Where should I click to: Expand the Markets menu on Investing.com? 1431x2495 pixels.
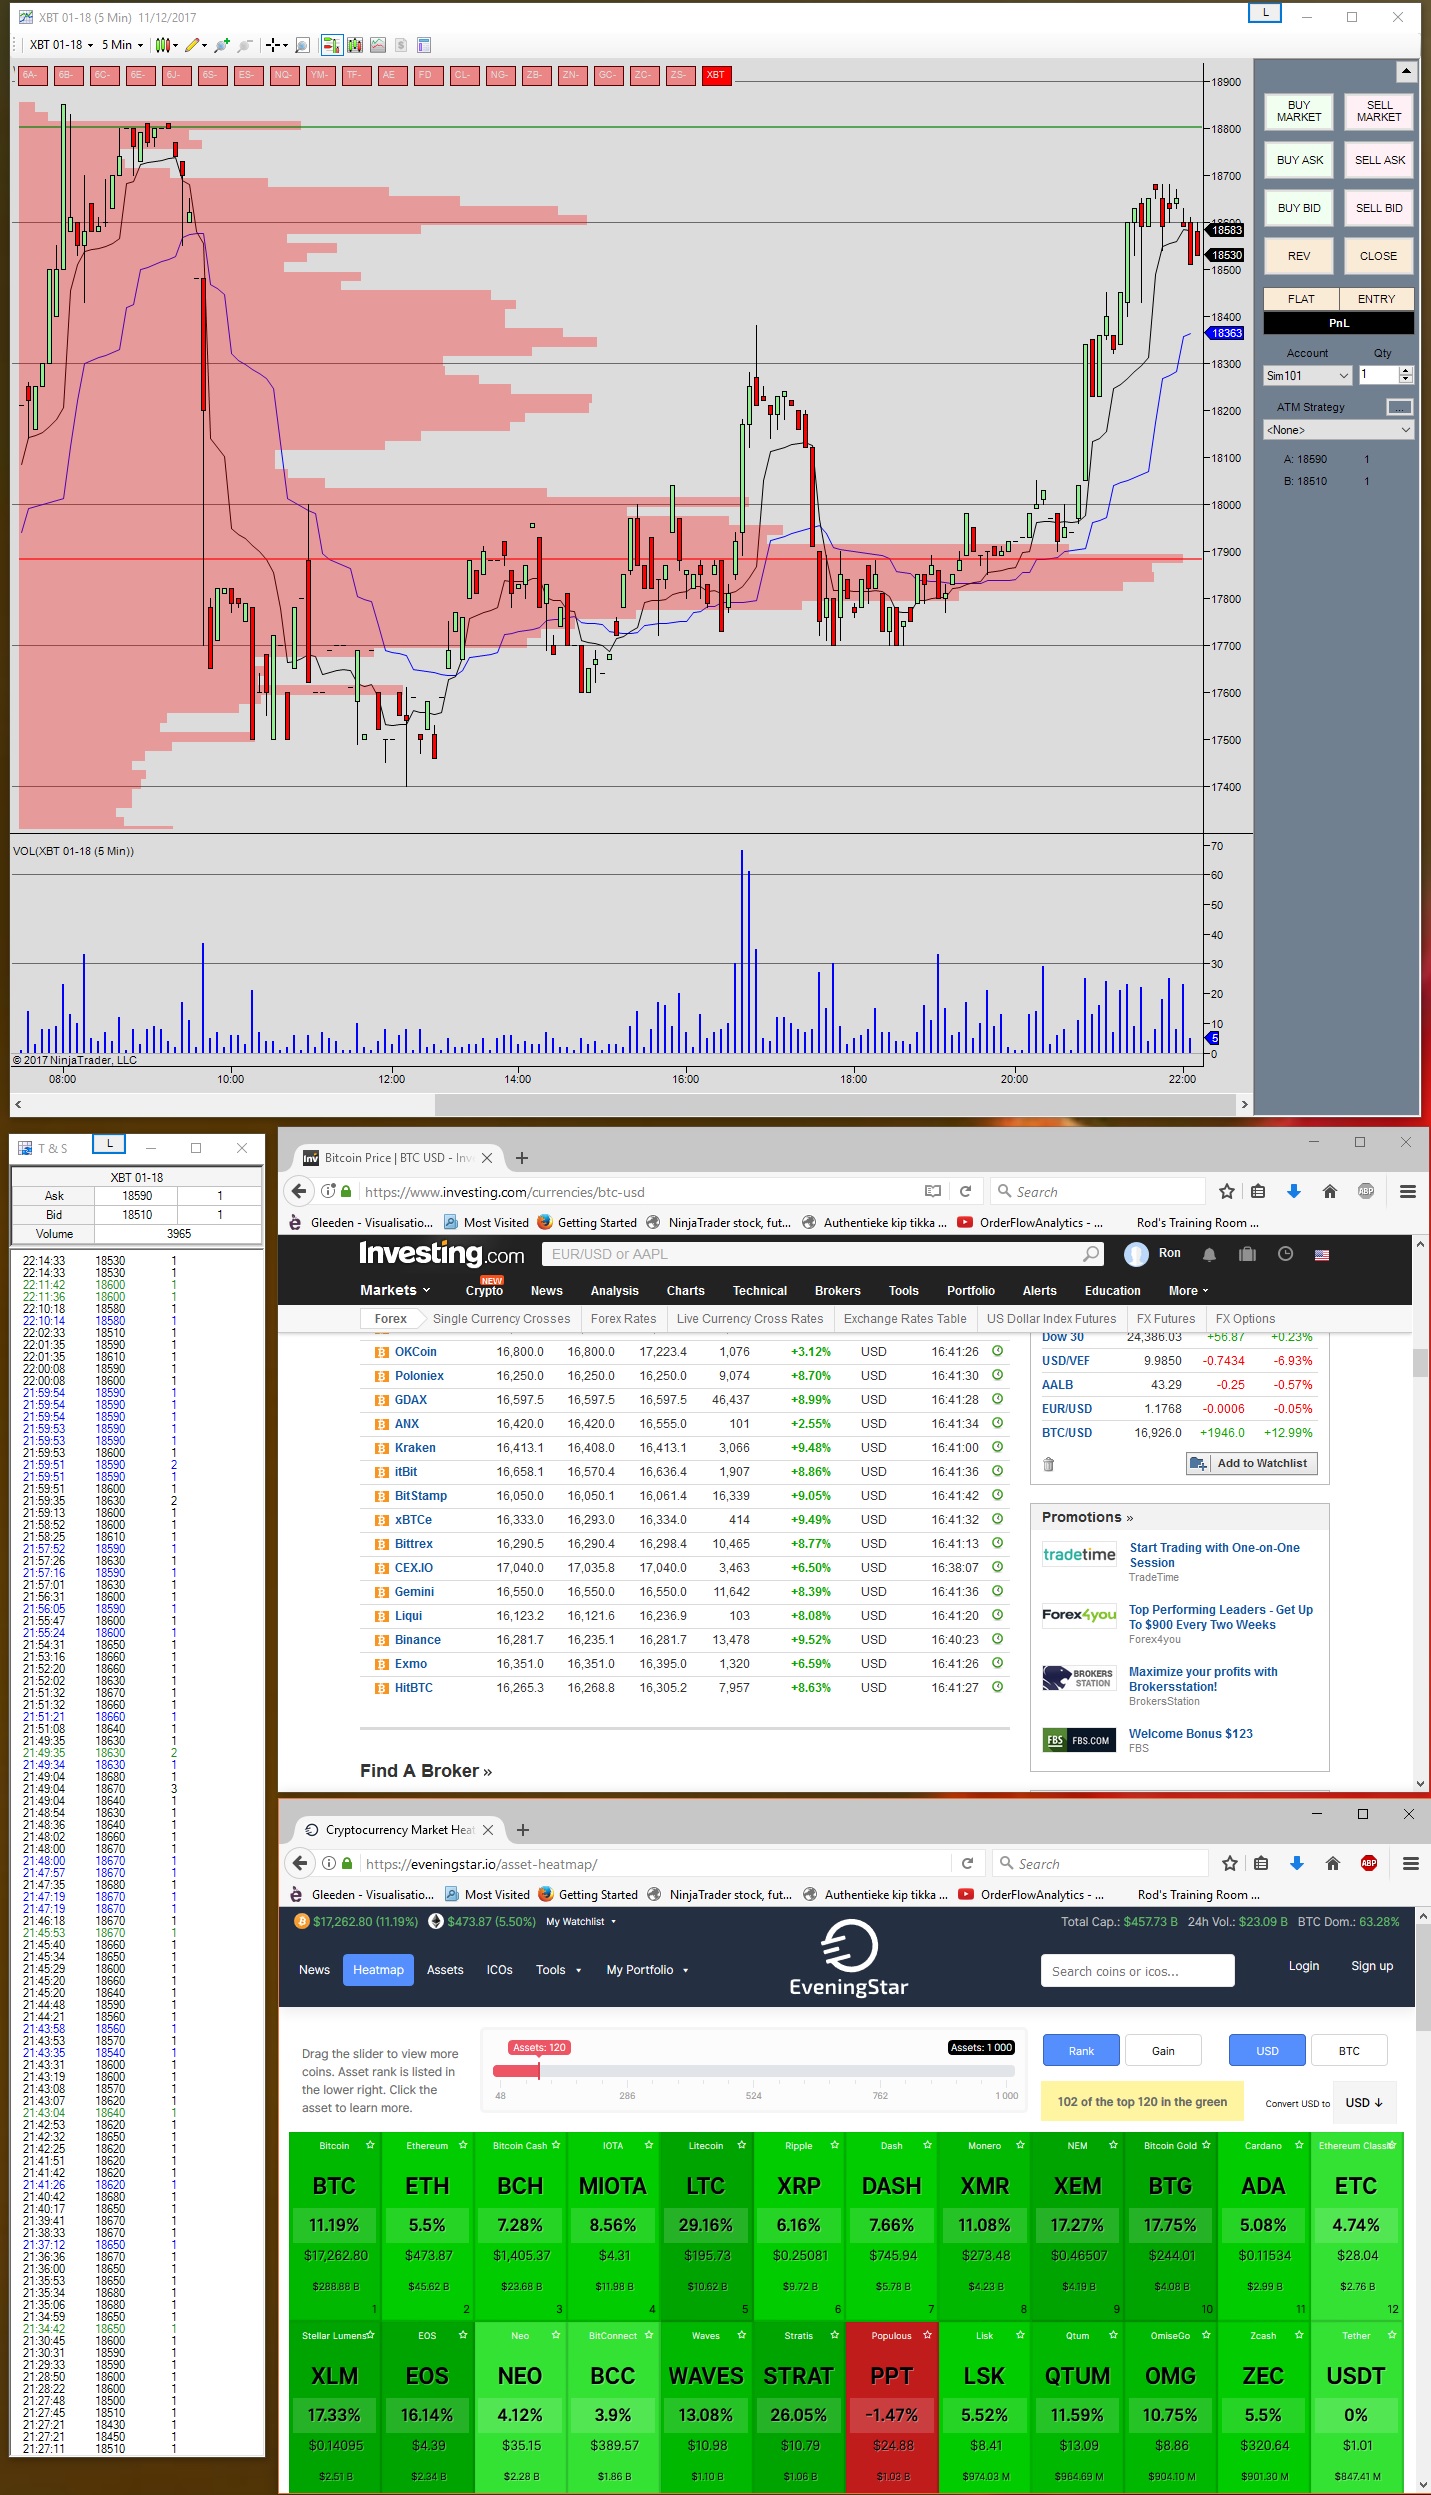pos(395,1290)
